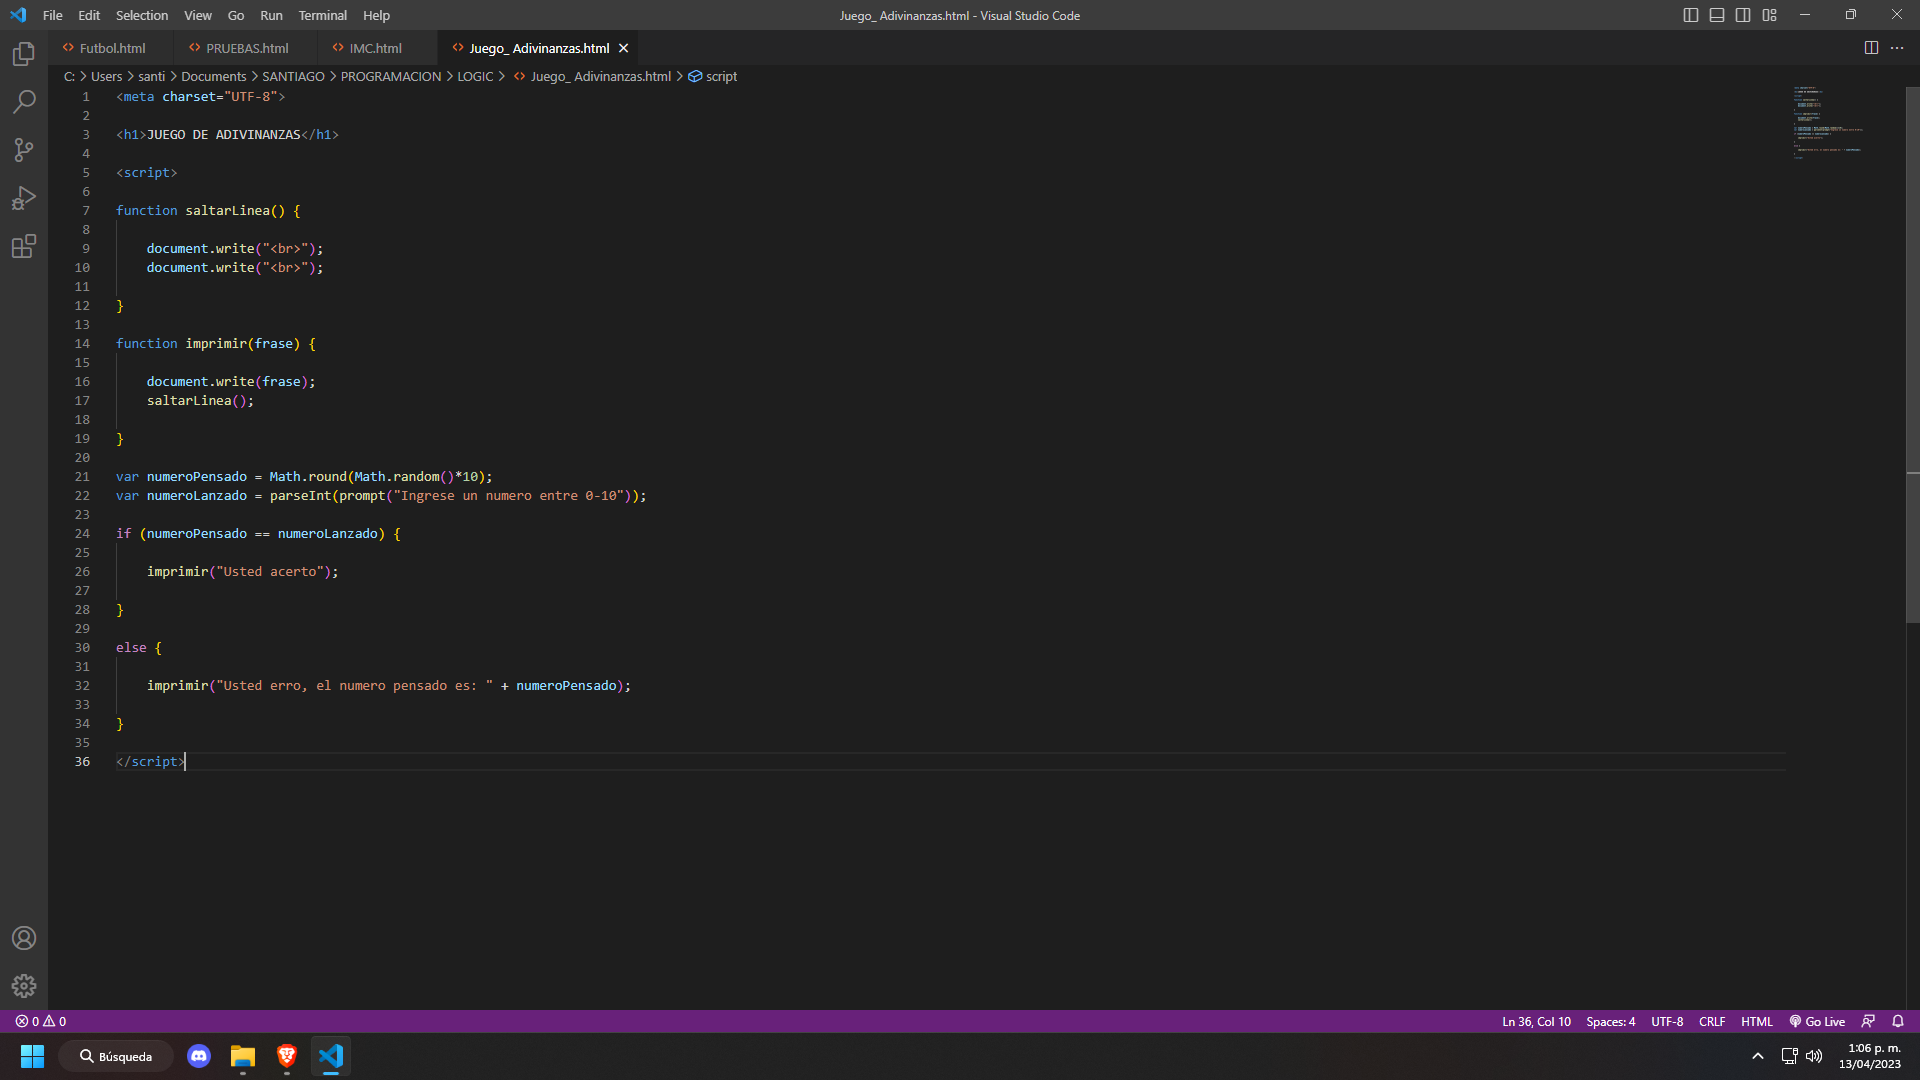Screen dimensions: 1920x1080
Task: Change line ending via CRLF
Action: [x=1712, y=1021]
